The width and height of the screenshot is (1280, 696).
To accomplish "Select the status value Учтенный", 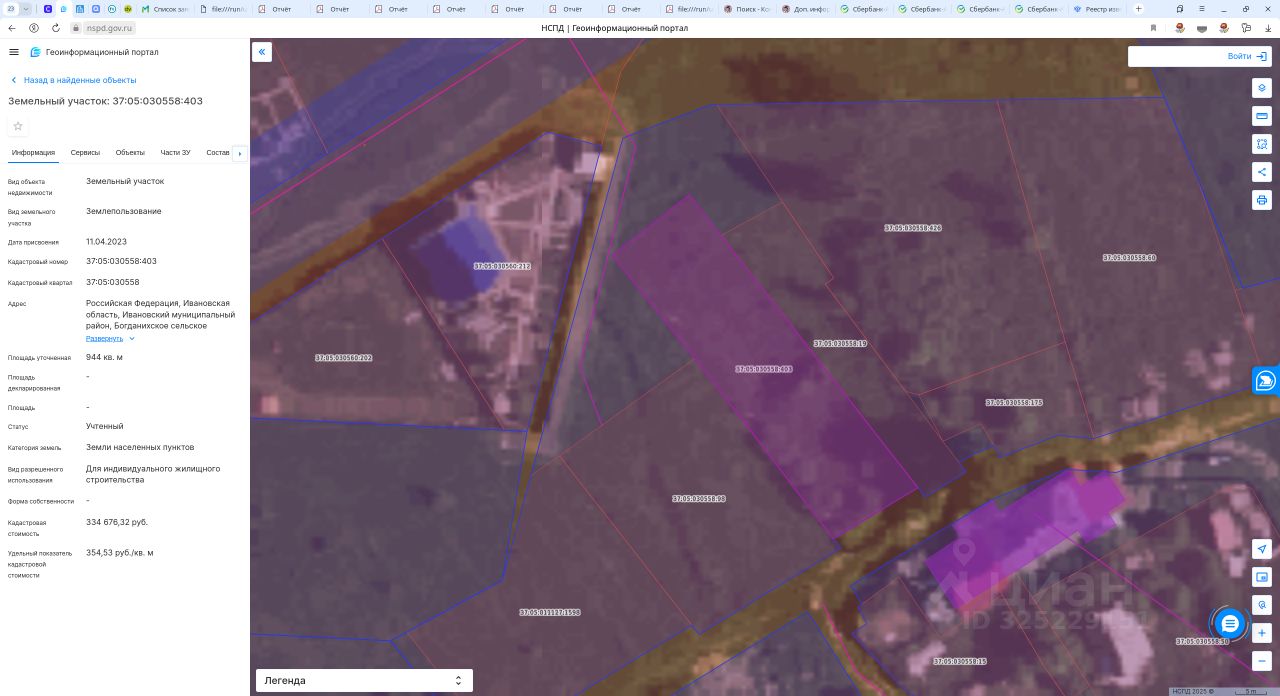I will tap(105, 426).
